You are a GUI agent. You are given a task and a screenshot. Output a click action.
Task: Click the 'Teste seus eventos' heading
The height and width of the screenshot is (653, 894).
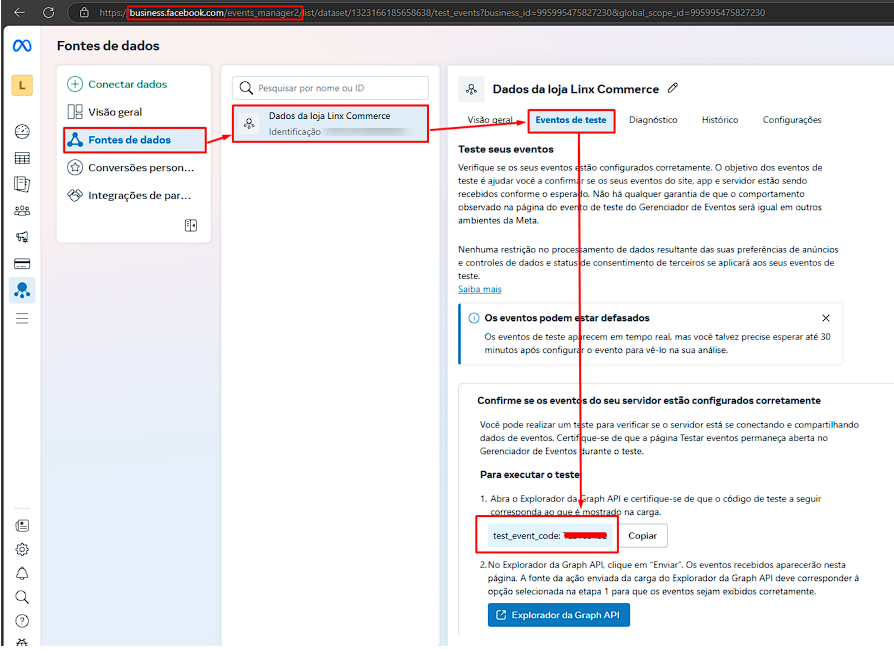pos(506,149)
